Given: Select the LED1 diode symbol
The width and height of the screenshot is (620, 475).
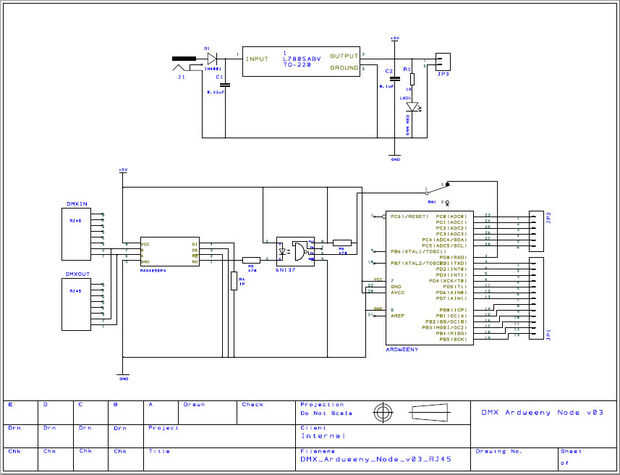Looking at the screenshot, I should [412, 107].
